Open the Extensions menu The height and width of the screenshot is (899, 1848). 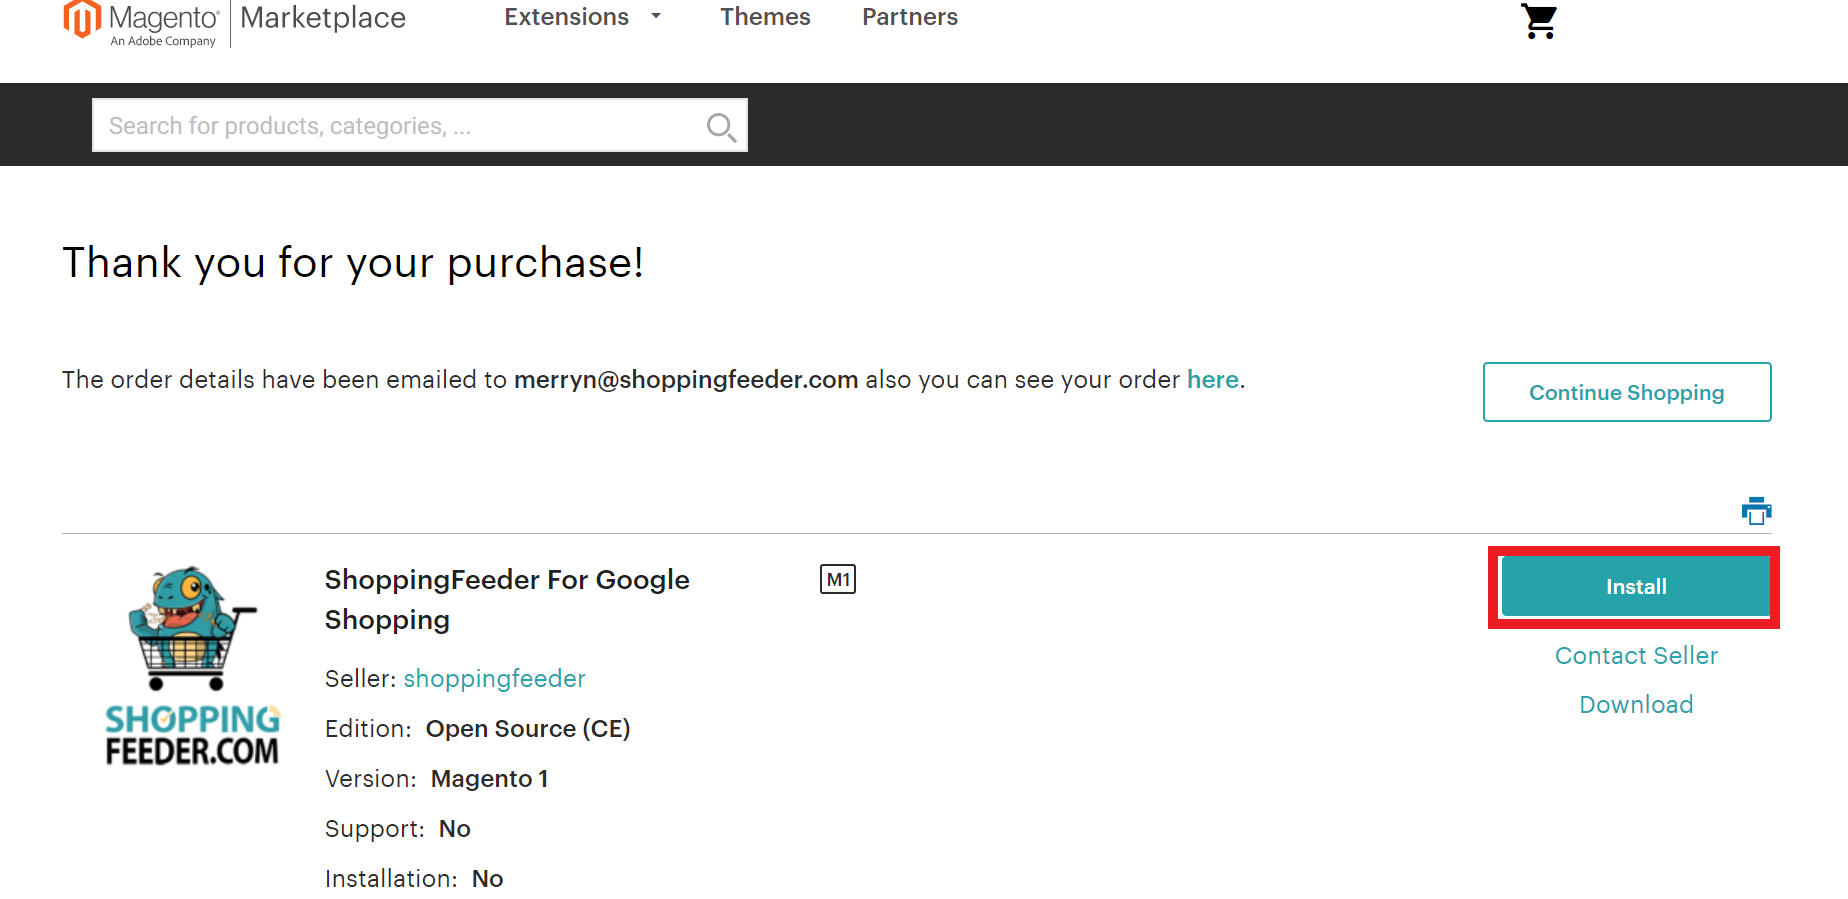(566, 17)
